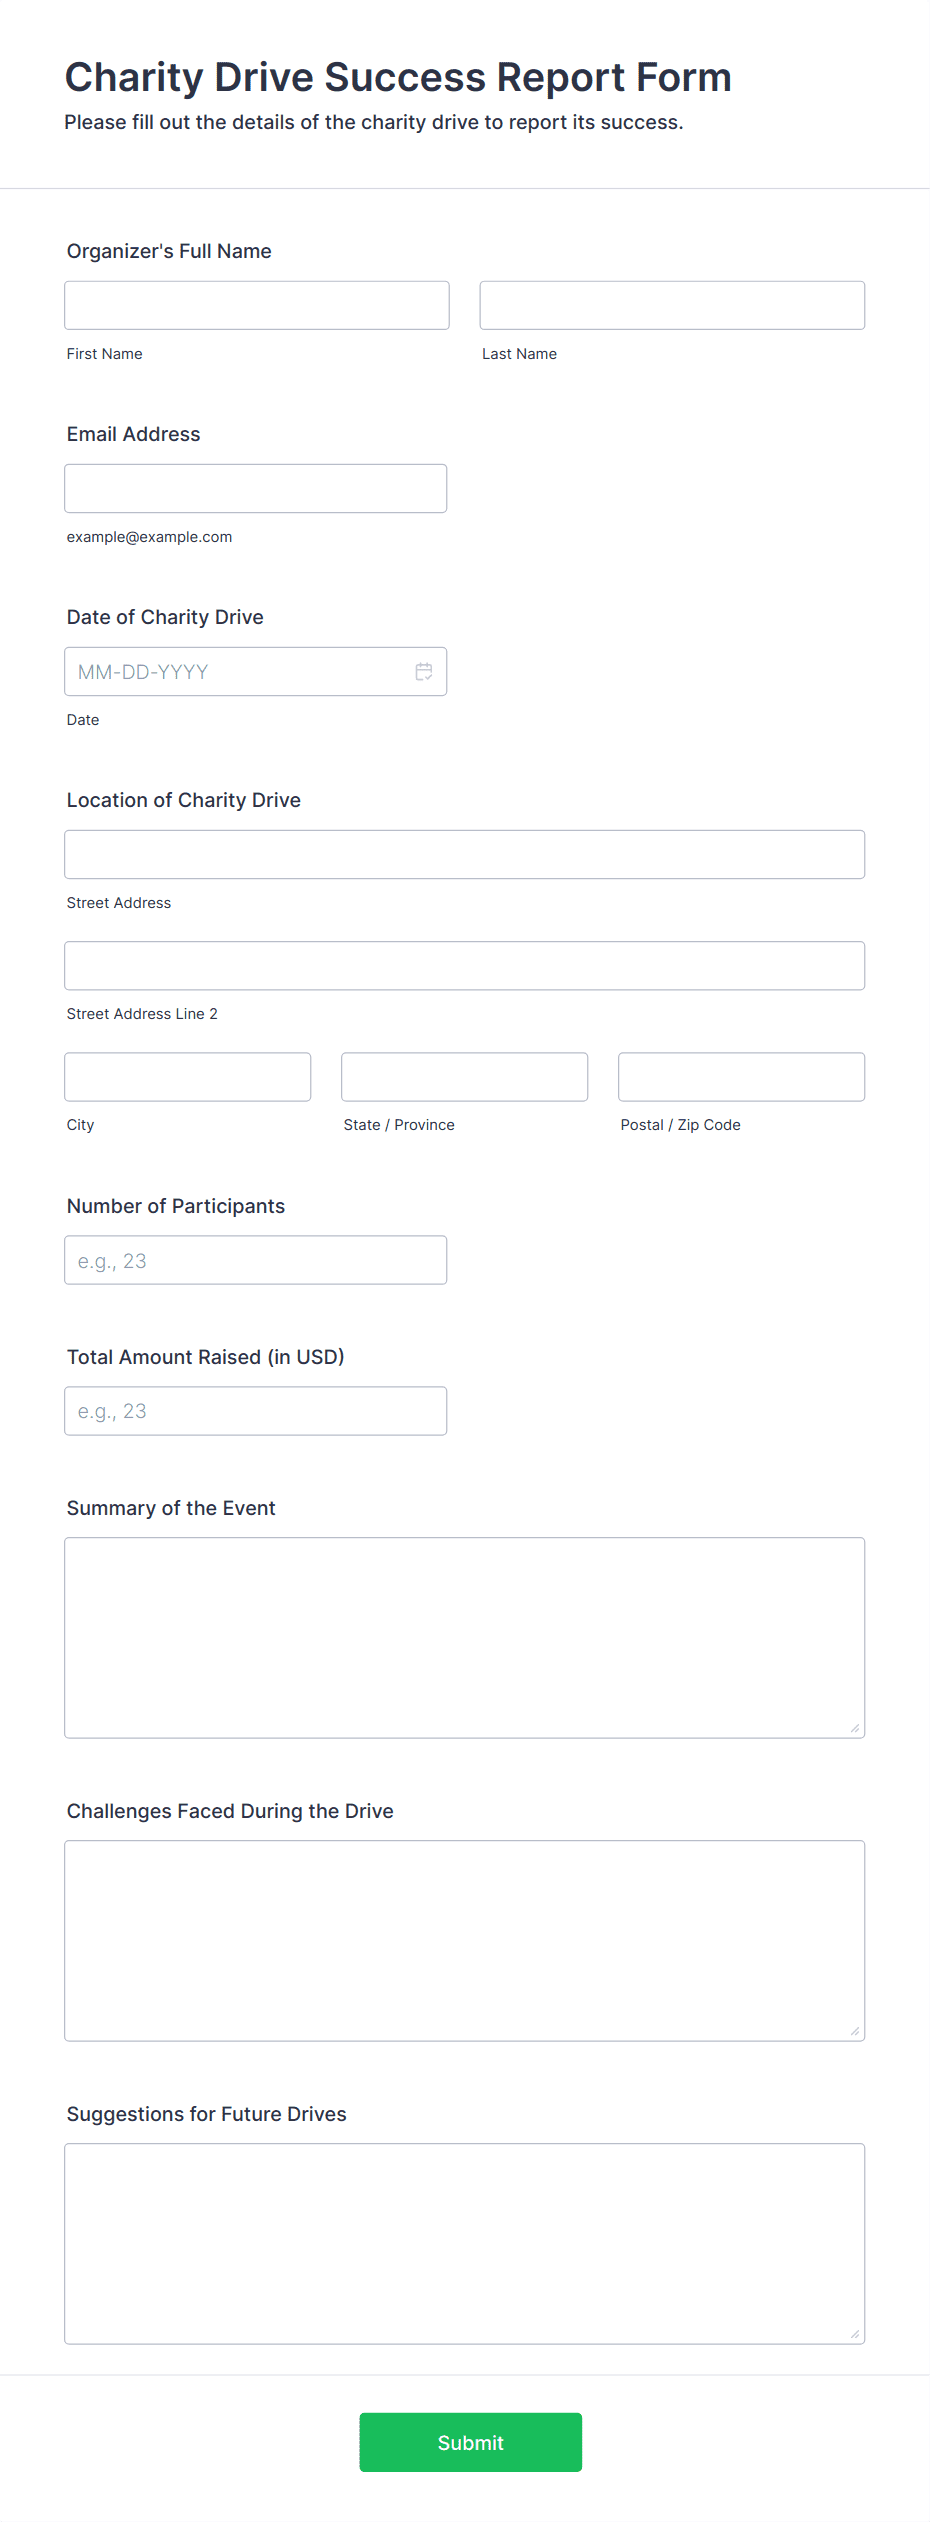
Task: Click the Last Name input field
Action: coord(671,305)
